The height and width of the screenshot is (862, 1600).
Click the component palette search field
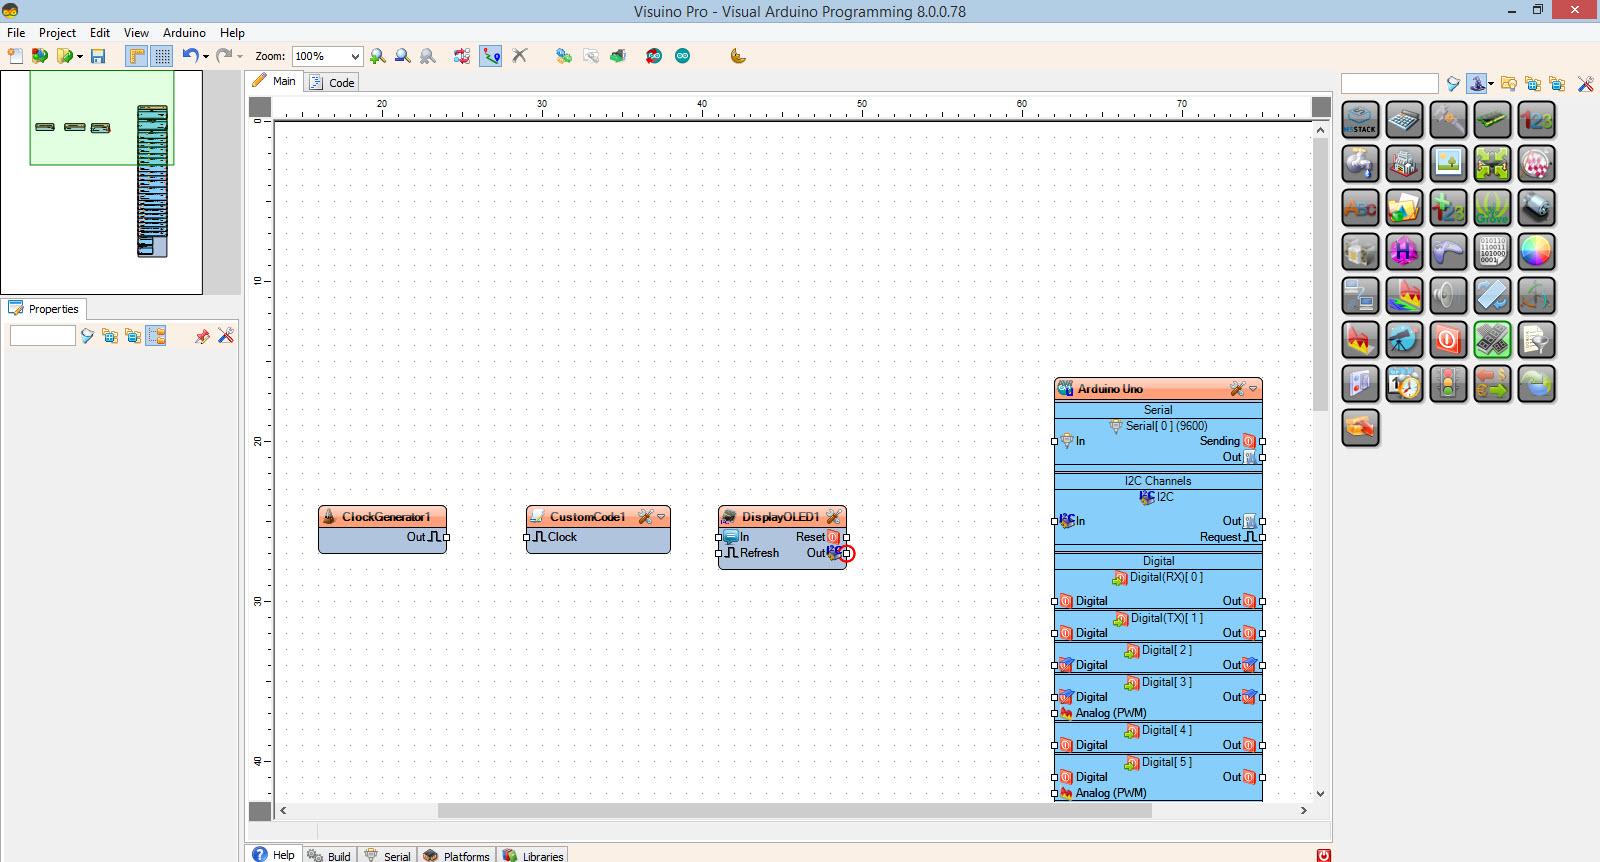(1389, 84)
